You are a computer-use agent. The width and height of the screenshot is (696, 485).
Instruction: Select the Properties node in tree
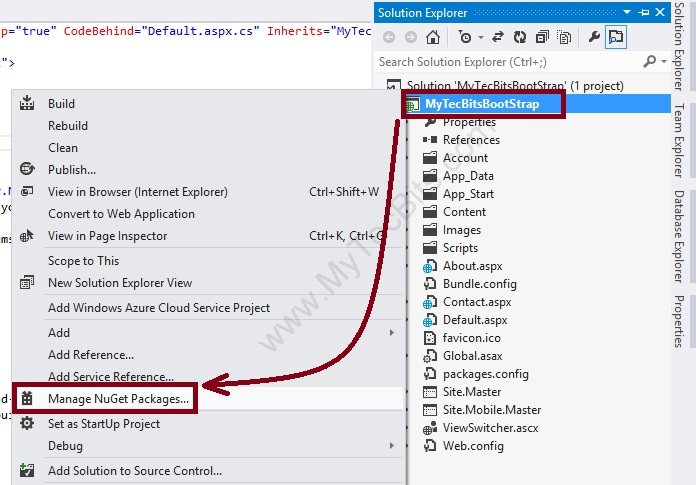coord(469,122)
